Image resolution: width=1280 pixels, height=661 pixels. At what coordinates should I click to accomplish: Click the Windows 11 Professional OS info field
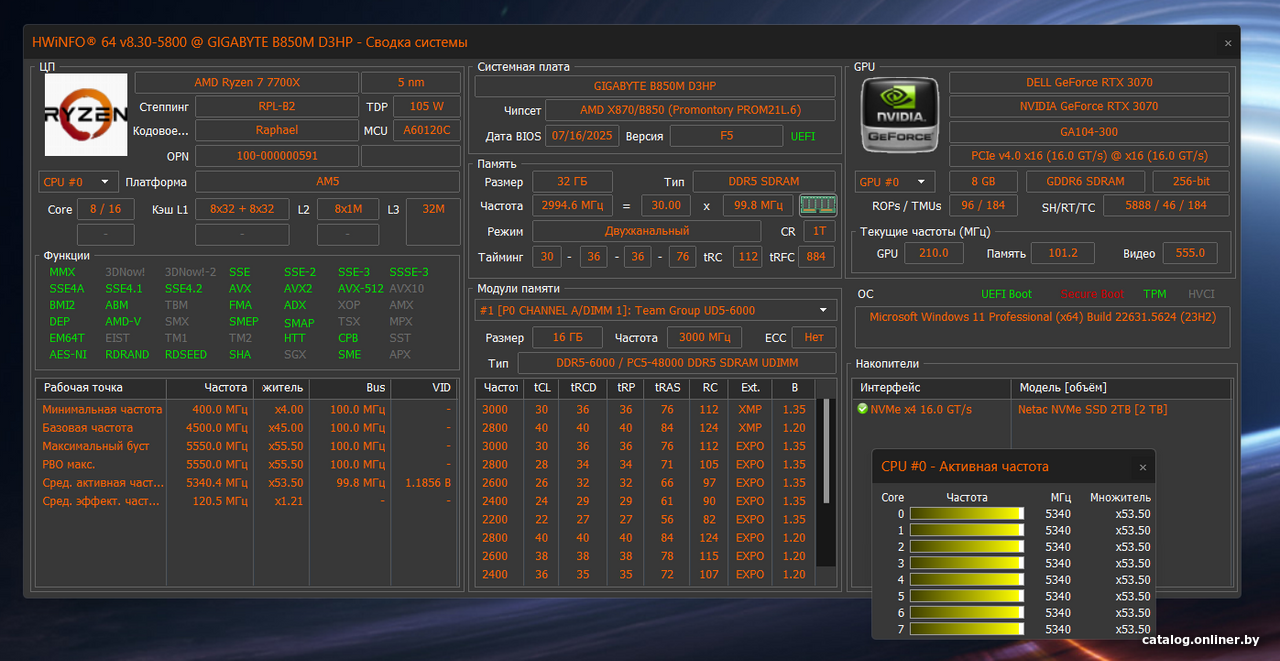point(1041,317)
